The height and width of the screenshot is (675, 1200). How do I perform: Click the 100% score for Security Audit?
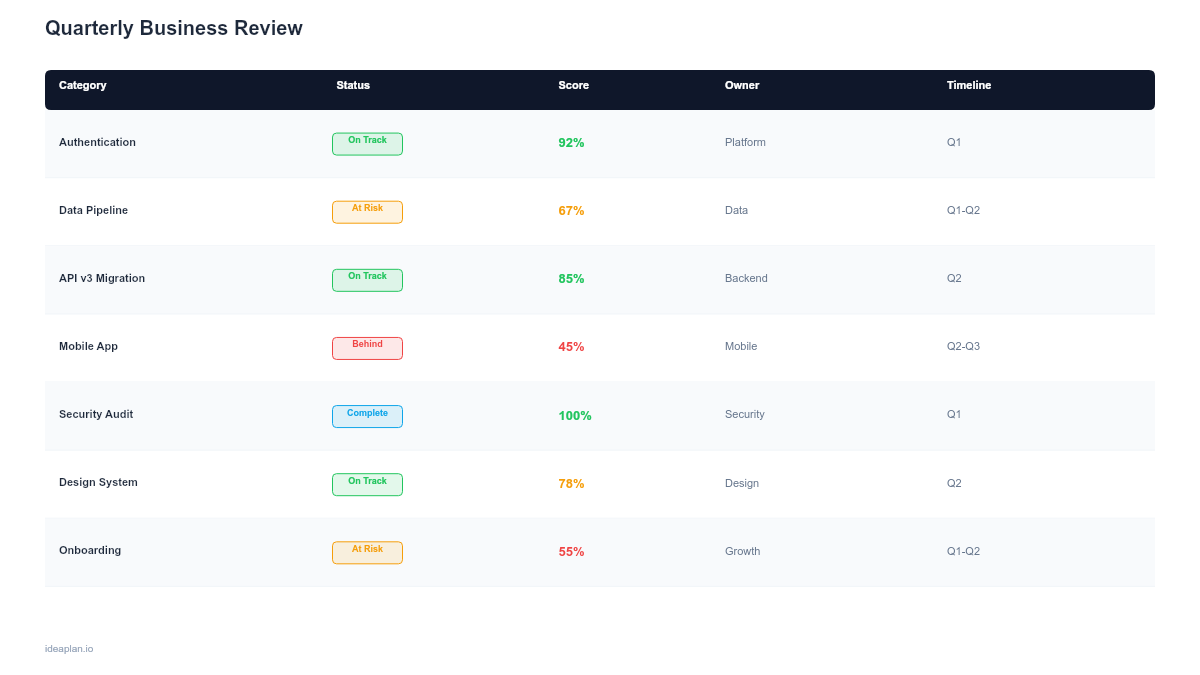(x=574, y=415)
